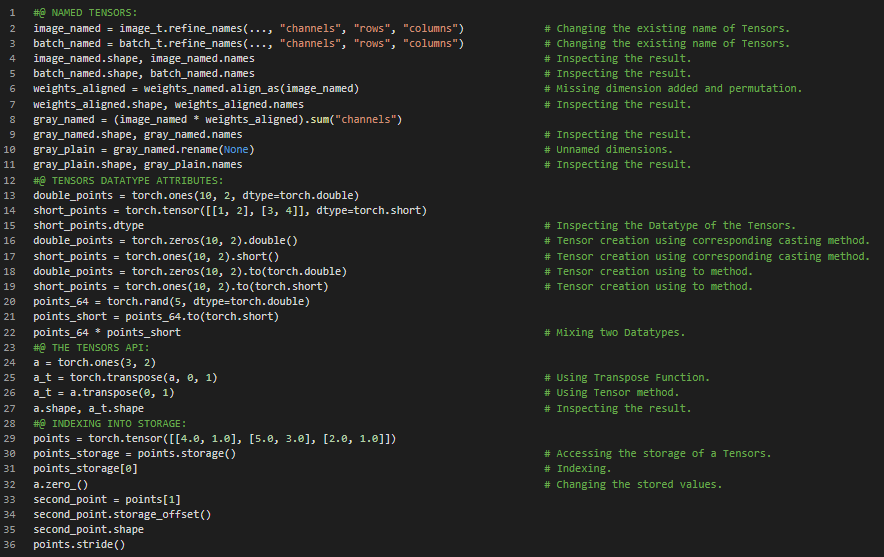Click the '#@ THE TENSORS API:' header

[91, 347]
